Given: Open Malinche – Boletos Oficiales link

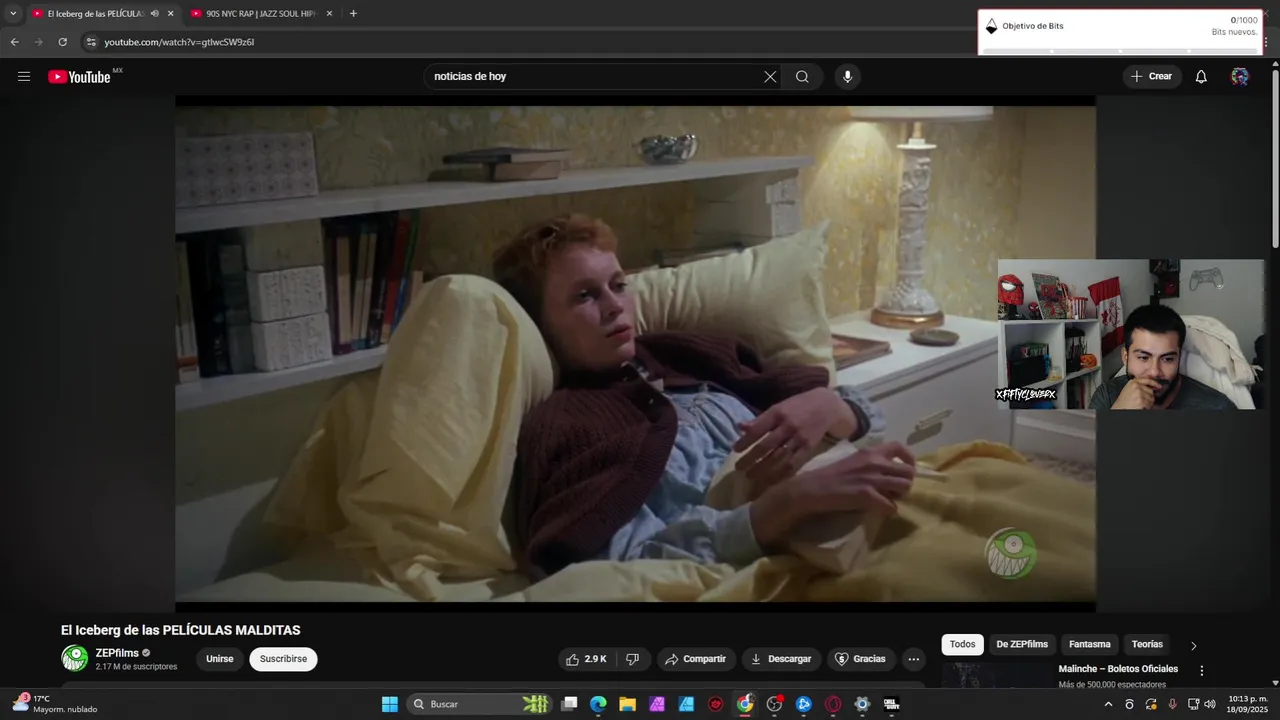Looking at the screenshot, I should pos(1118,669).
